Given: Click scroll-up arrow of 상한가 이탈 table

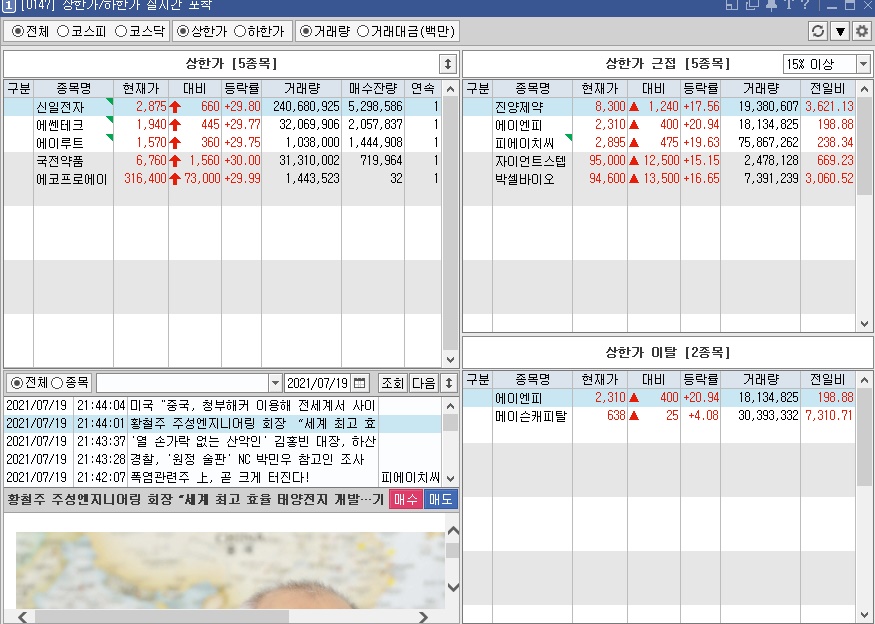Looking at the screenshot, I should tap(864, 381).
